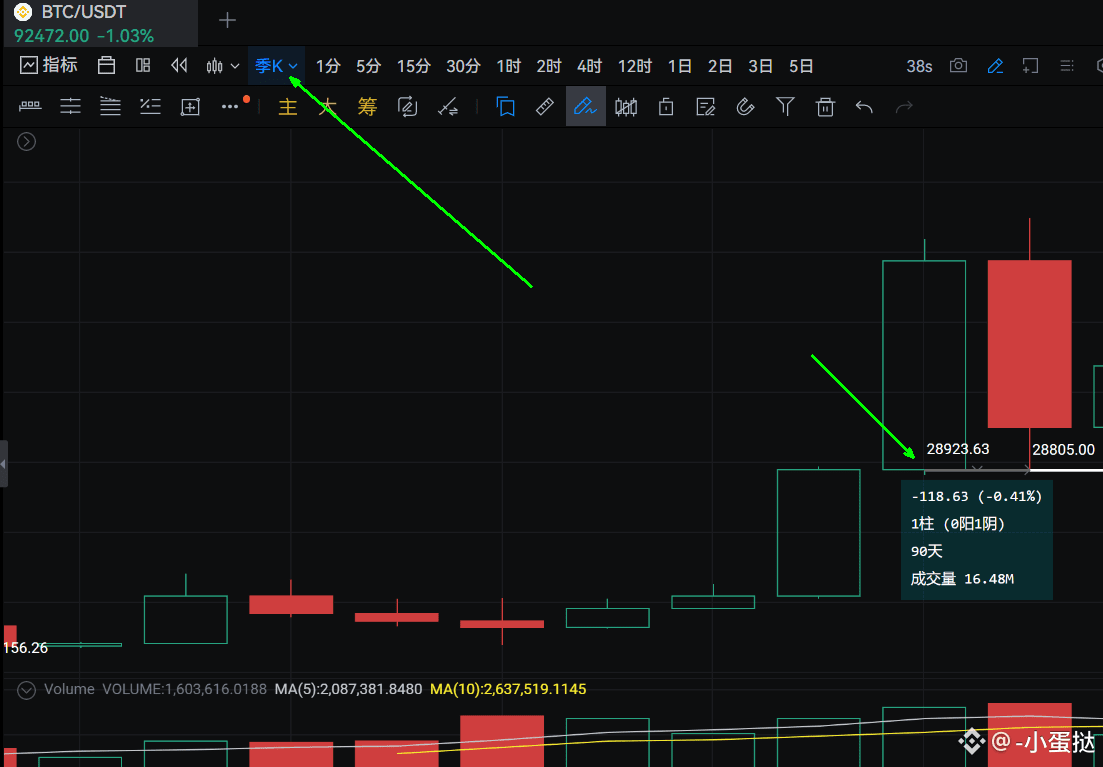Toggle the 筹 chip distribution button
This screenshot has width=1103, height=767.
(367, 107)
